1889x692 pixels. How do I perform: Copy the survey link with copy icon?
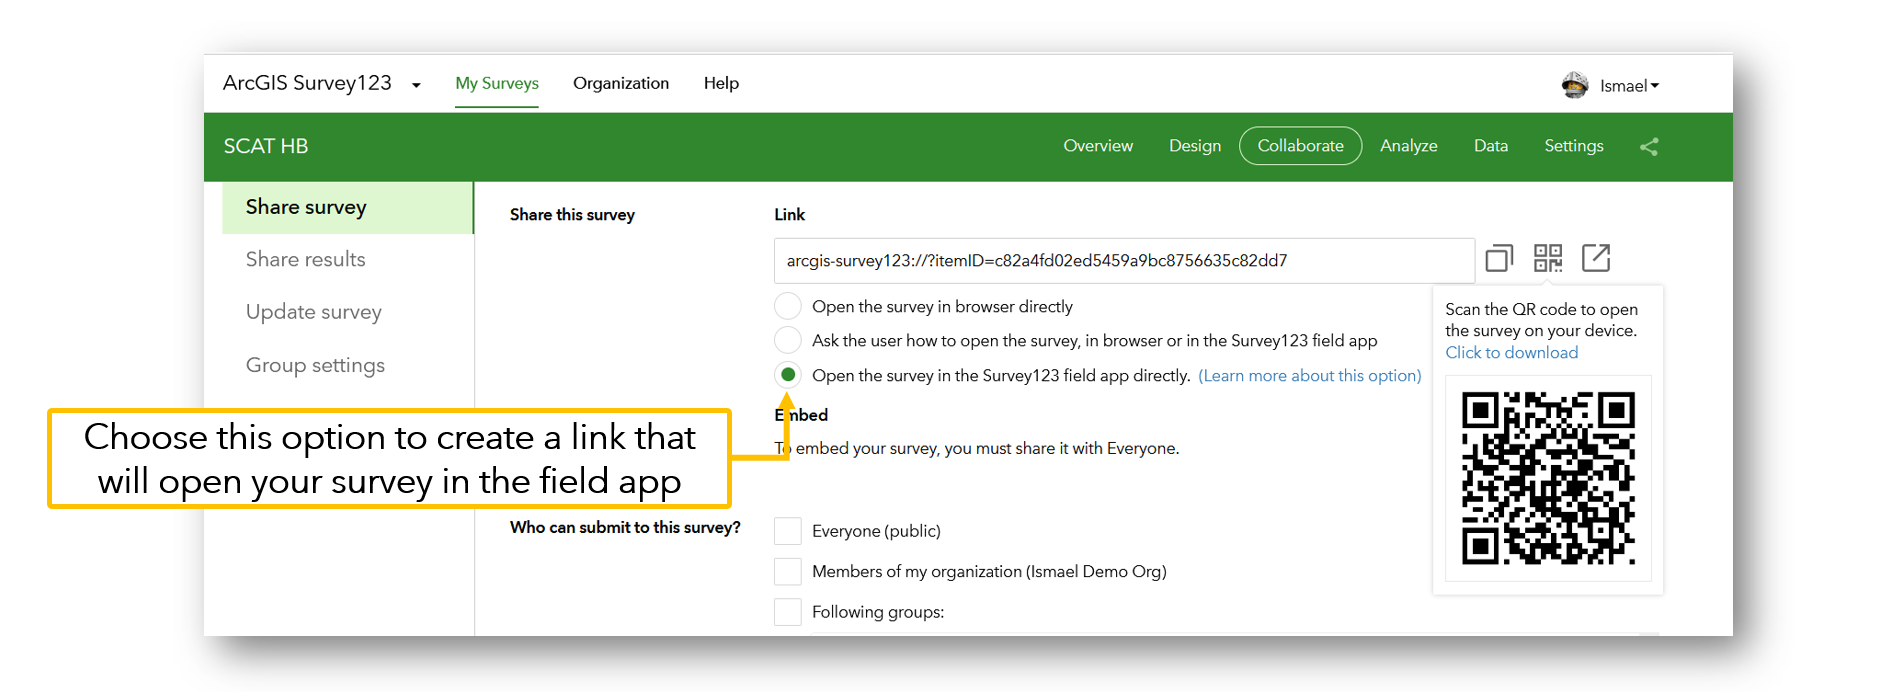1499,259
